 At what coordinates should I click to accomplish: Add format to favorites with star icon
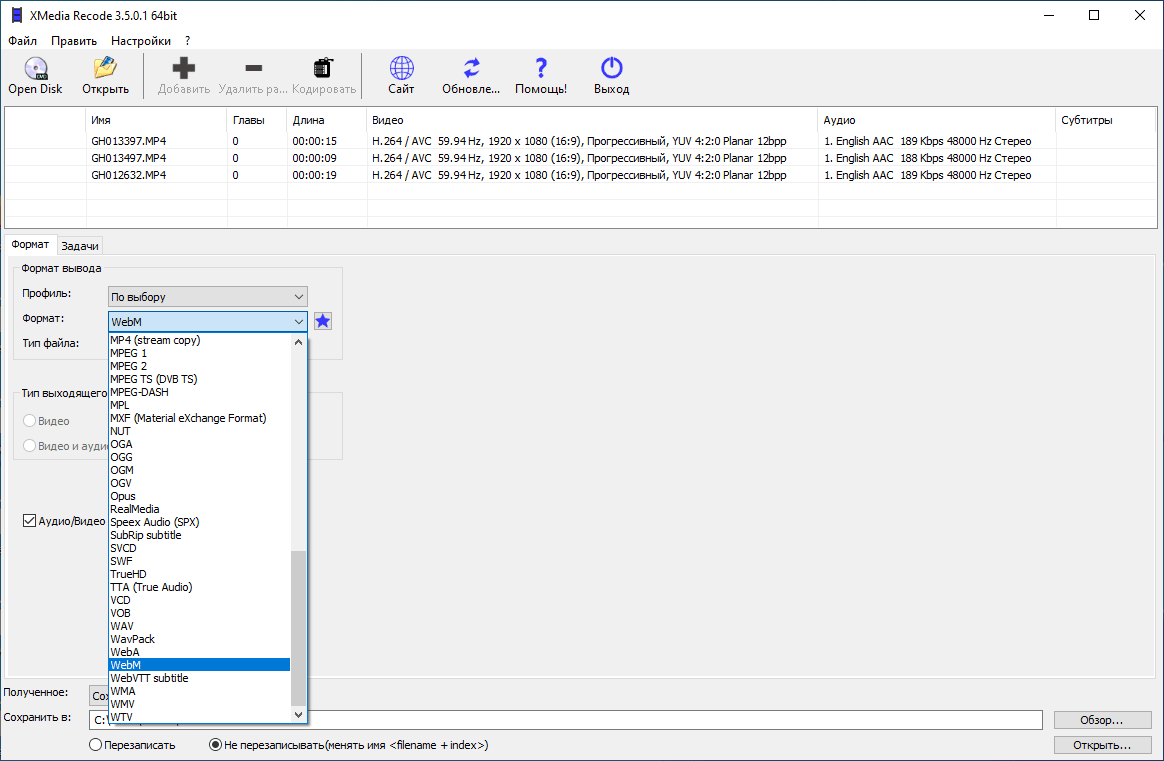click(x=323, y=321)
